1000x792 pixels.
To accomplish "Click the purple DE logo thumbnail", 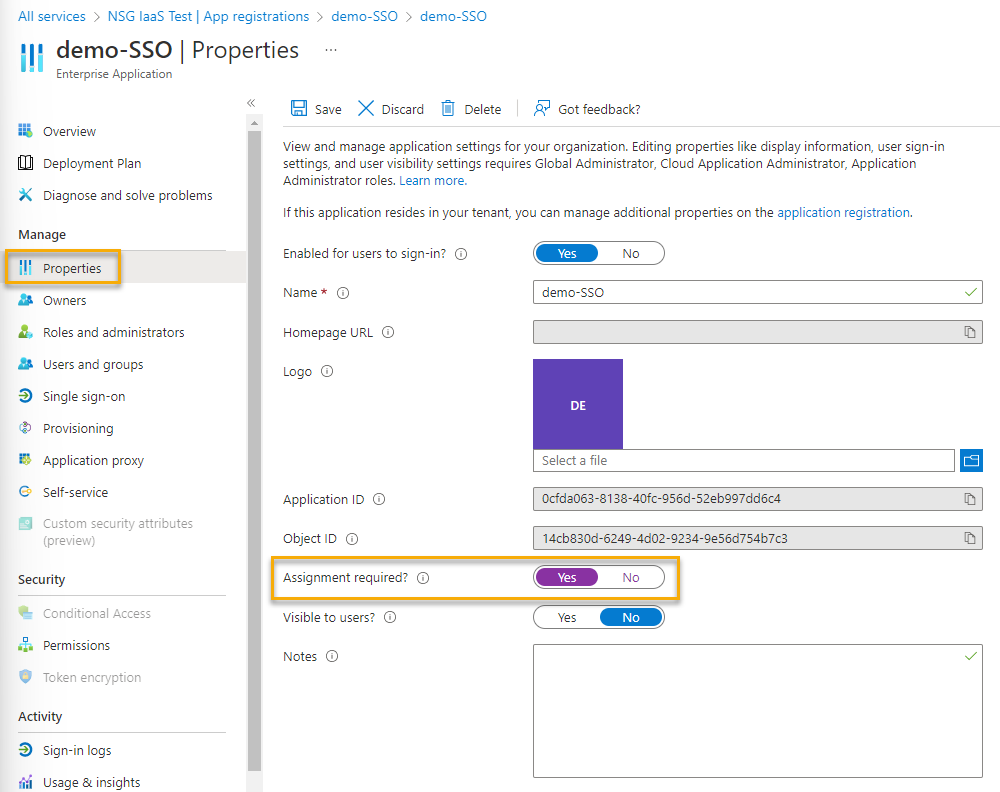I will [x=578, y=404].
